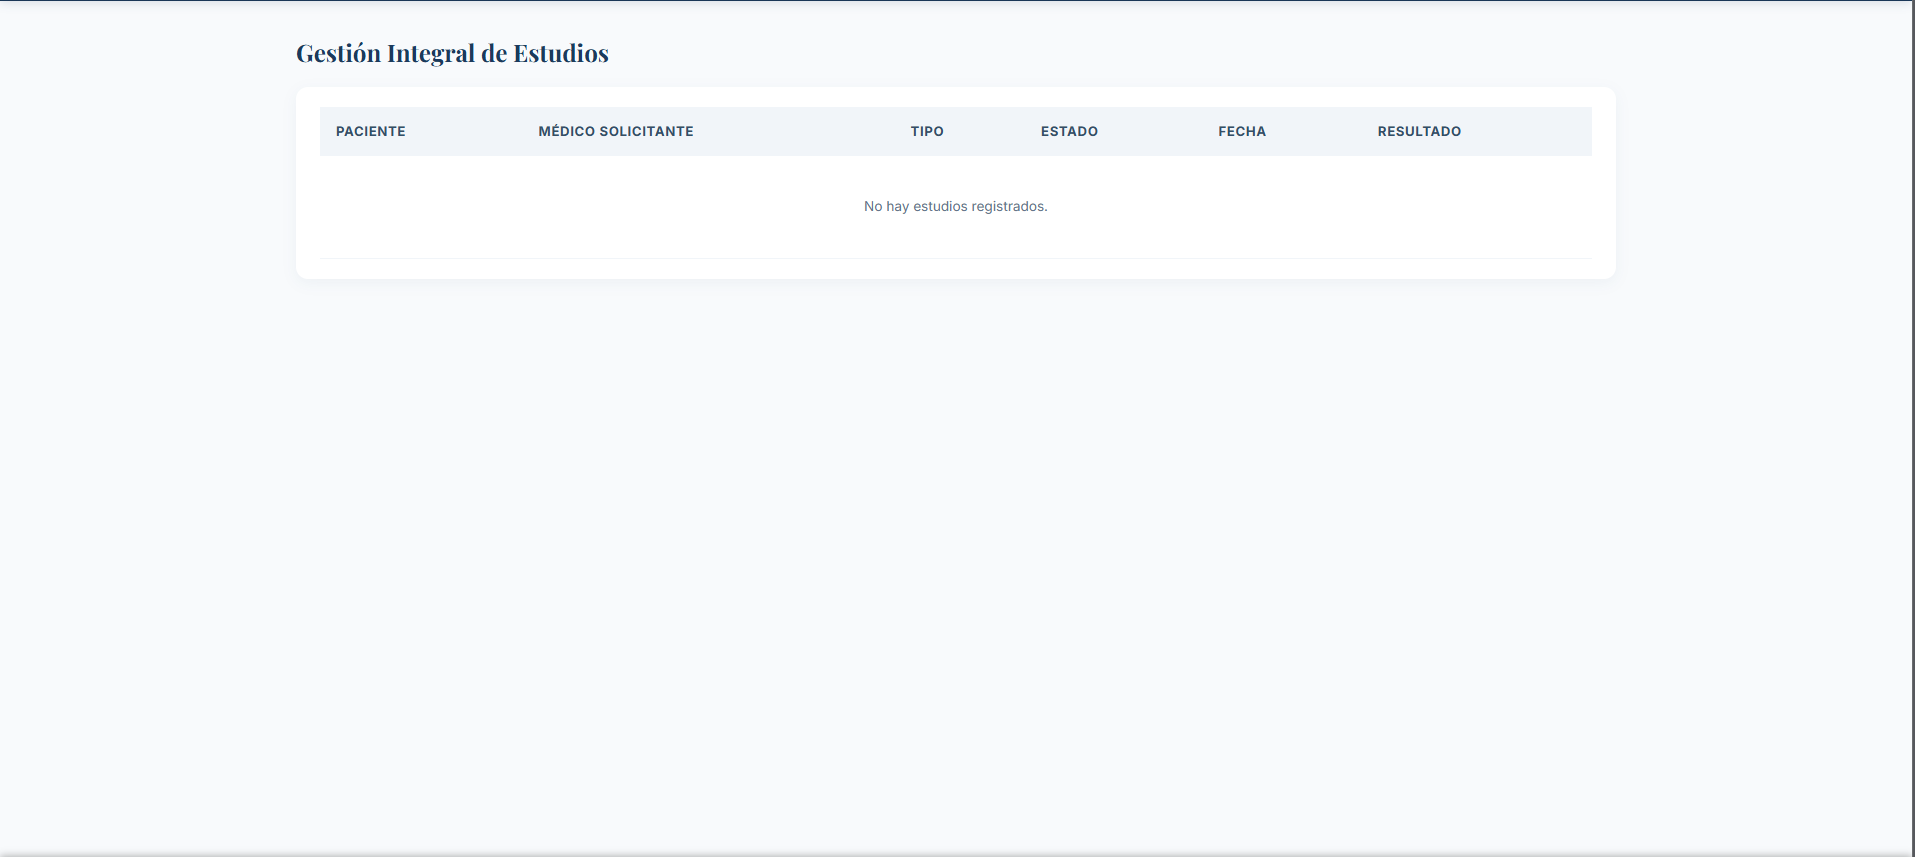The width and height of the screenshot is (1915, 857).
Task: Click the 'No hay estudios registrados.' message
Action: point(955,206)
